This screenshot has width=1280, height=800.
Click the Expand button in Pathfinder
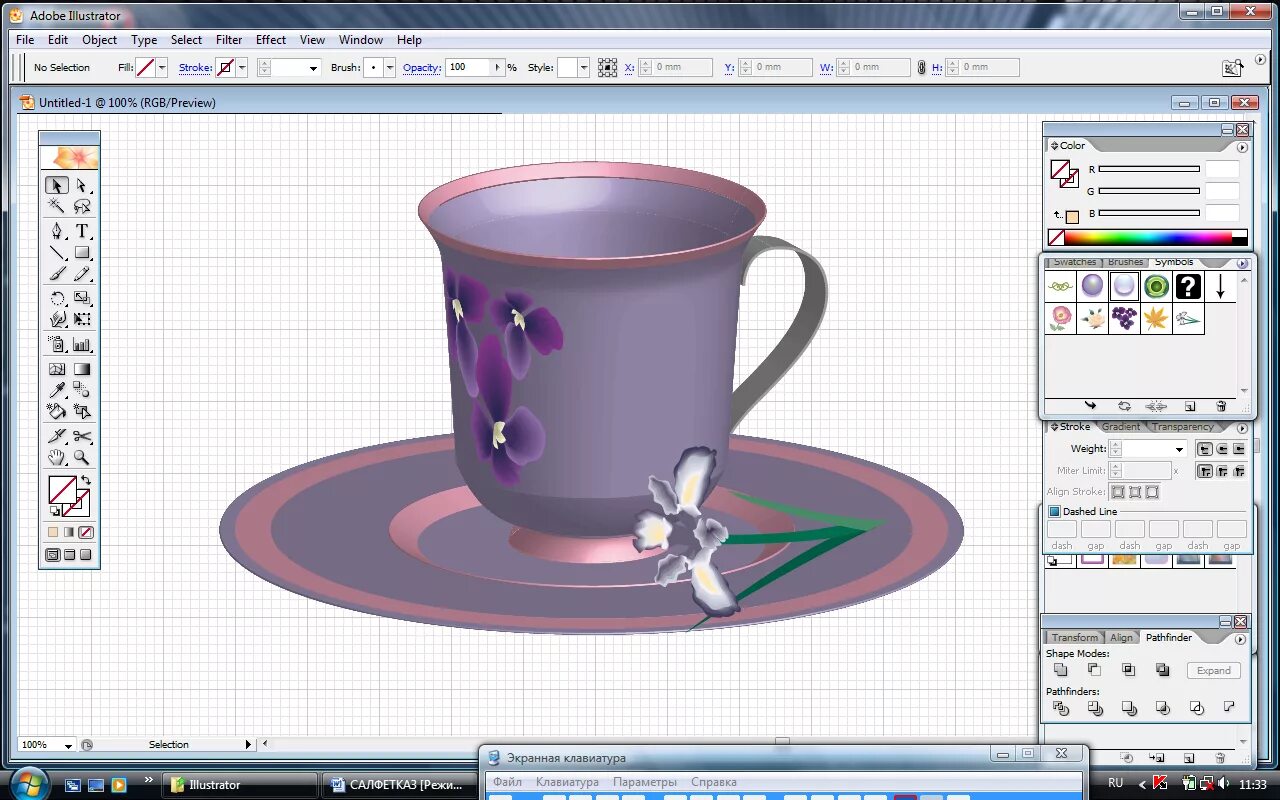(x=1214, y=670)
